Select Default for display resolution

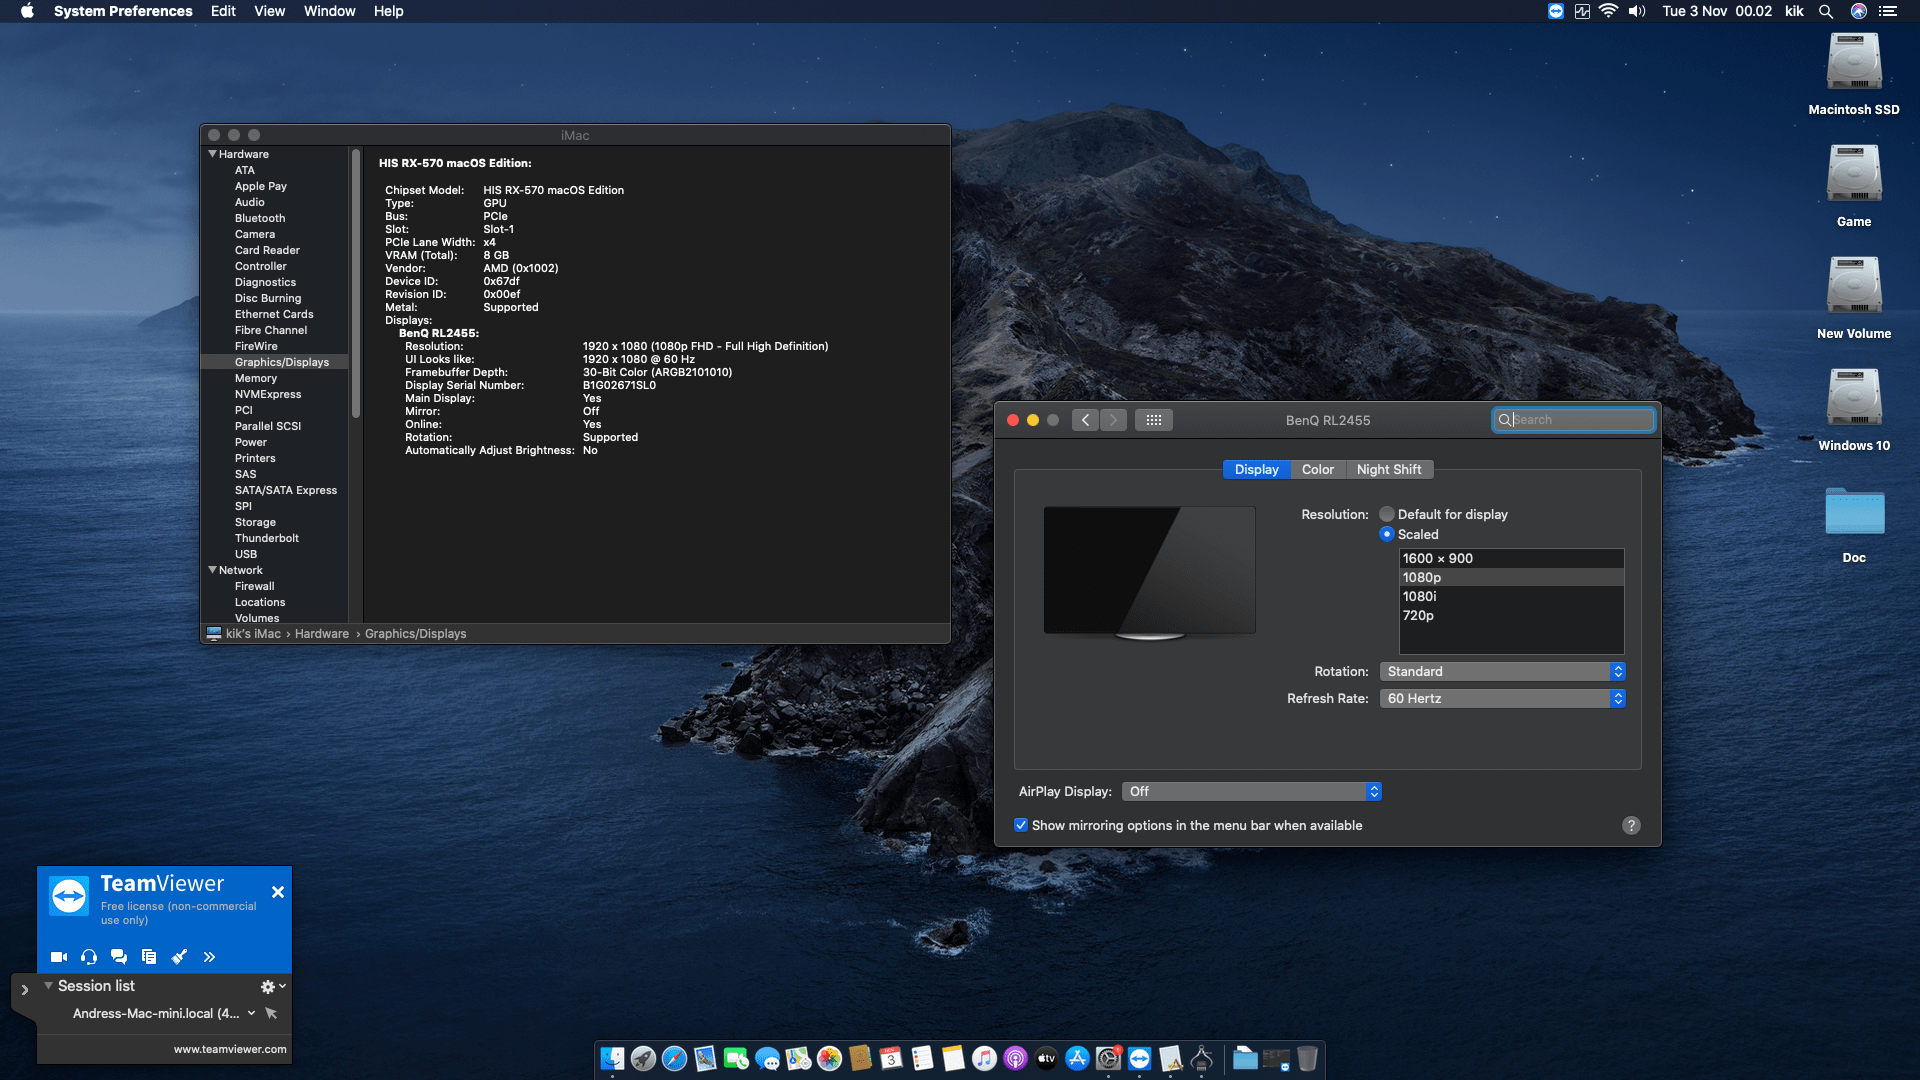[1386, 514]
